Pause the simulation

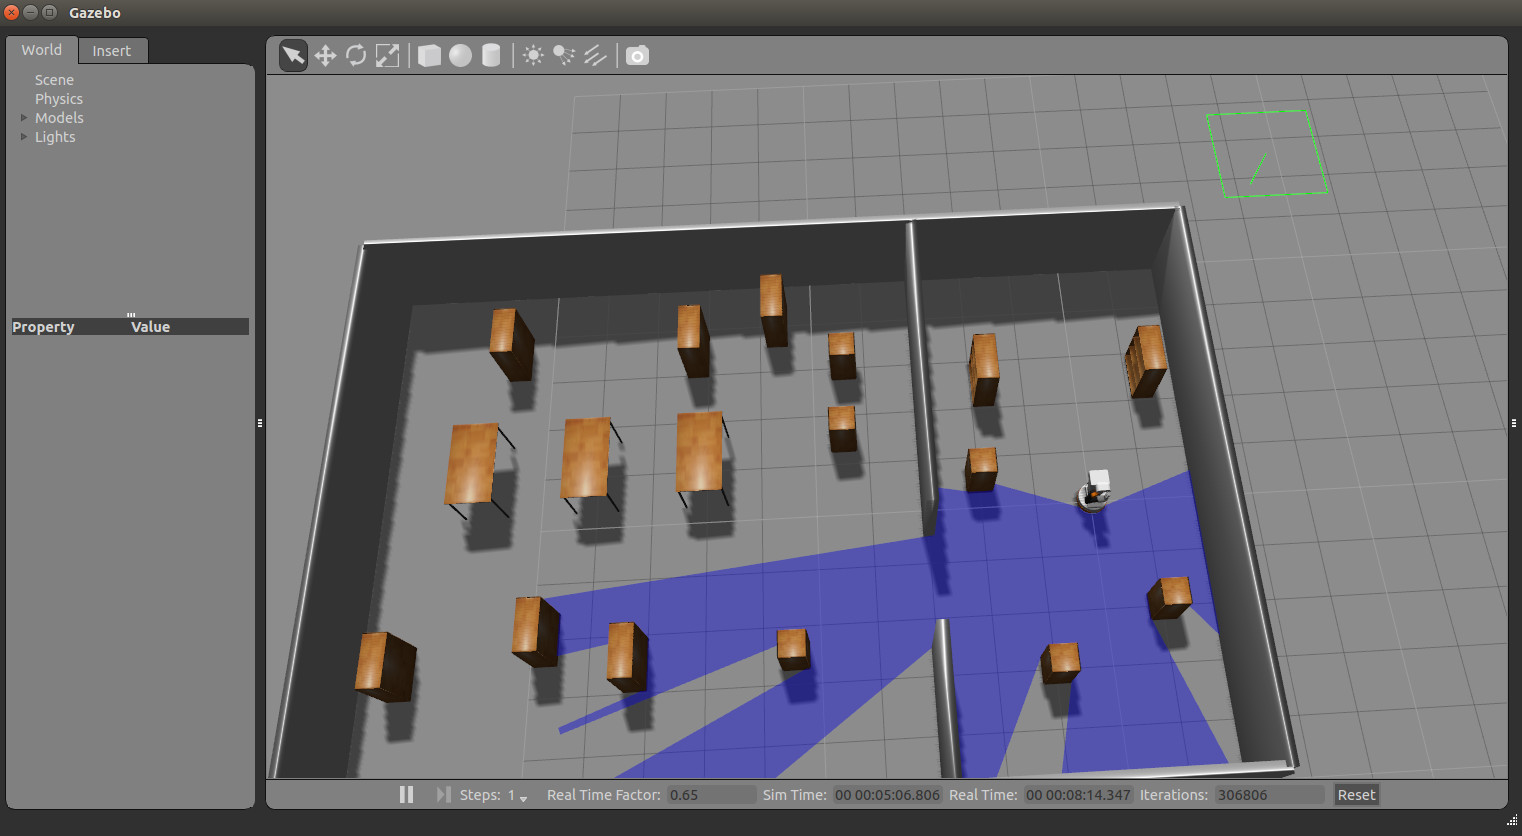[406, 794]
